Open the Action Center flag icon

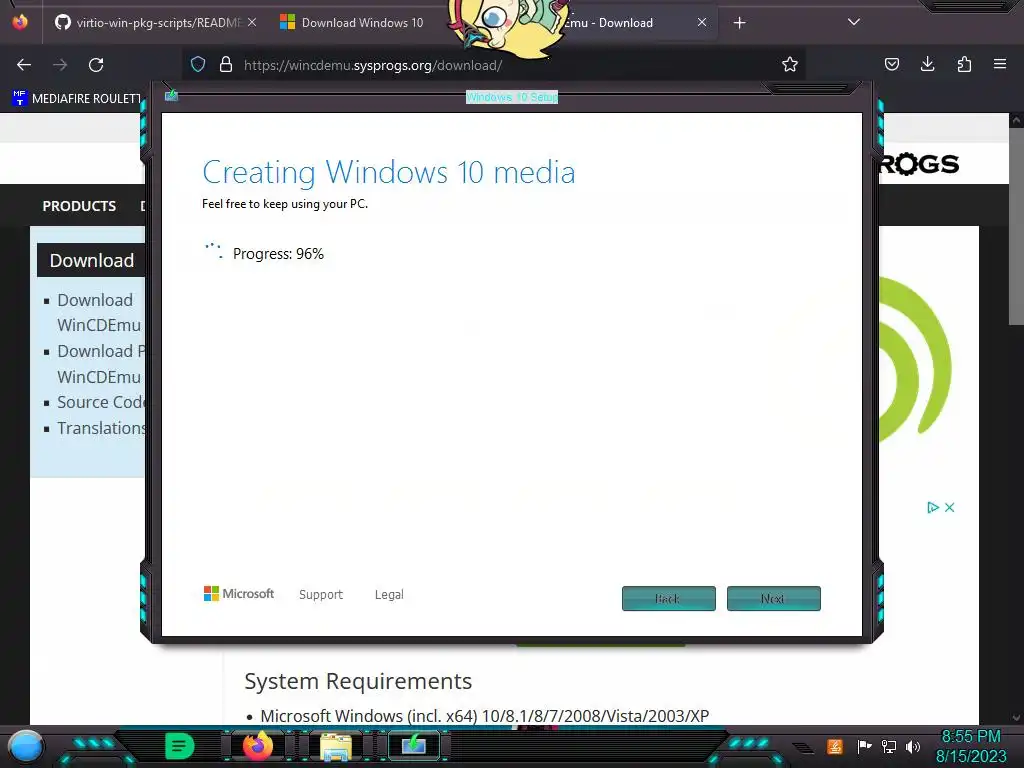click(864, 746)
